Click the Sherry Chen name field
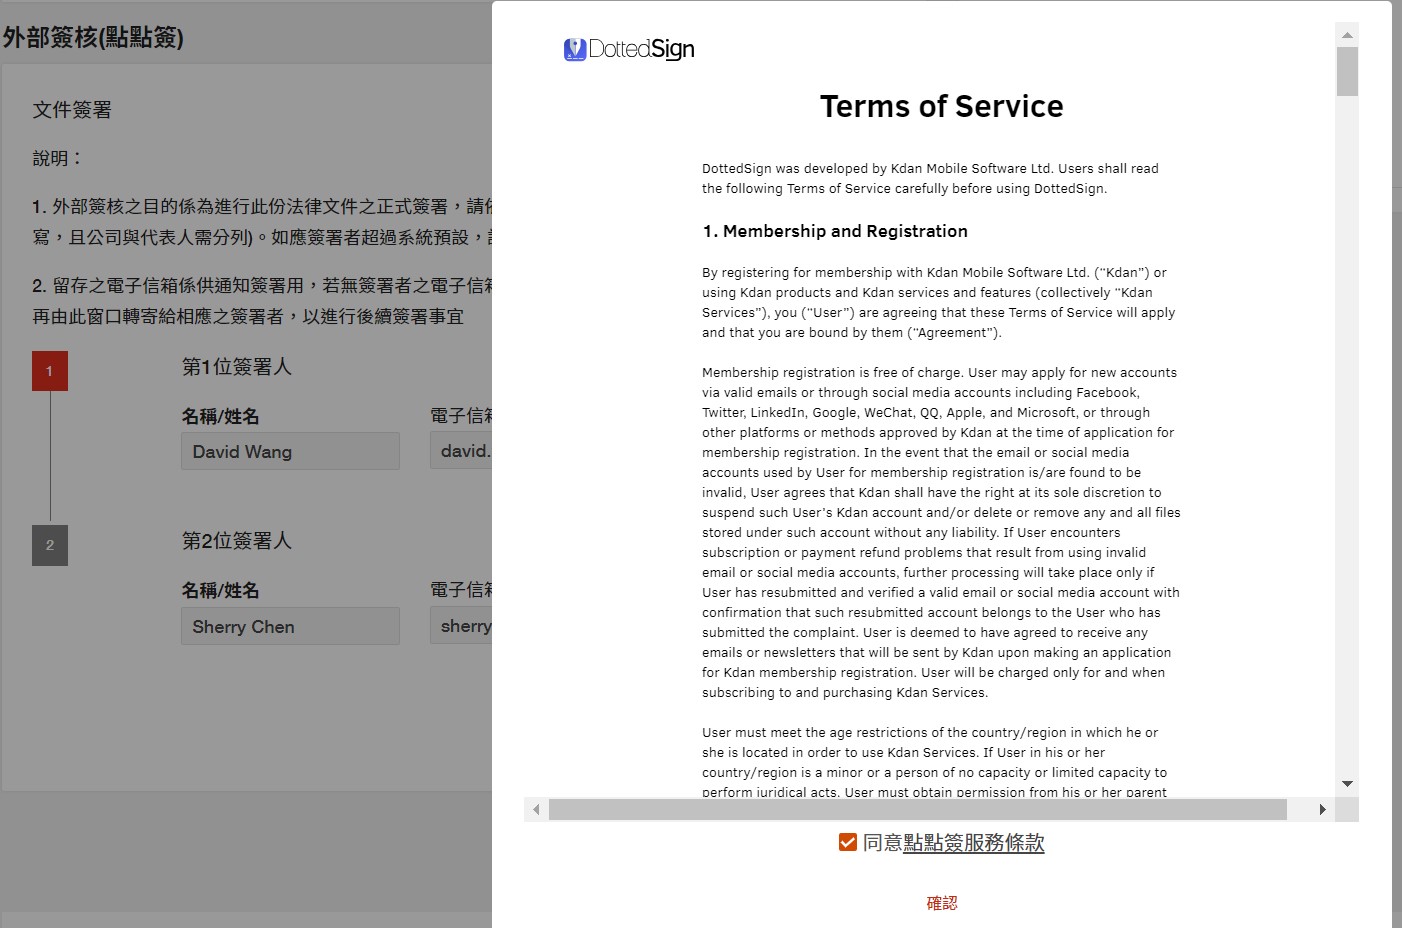Viewport: 1402px width, 928px height. (289, 626)
